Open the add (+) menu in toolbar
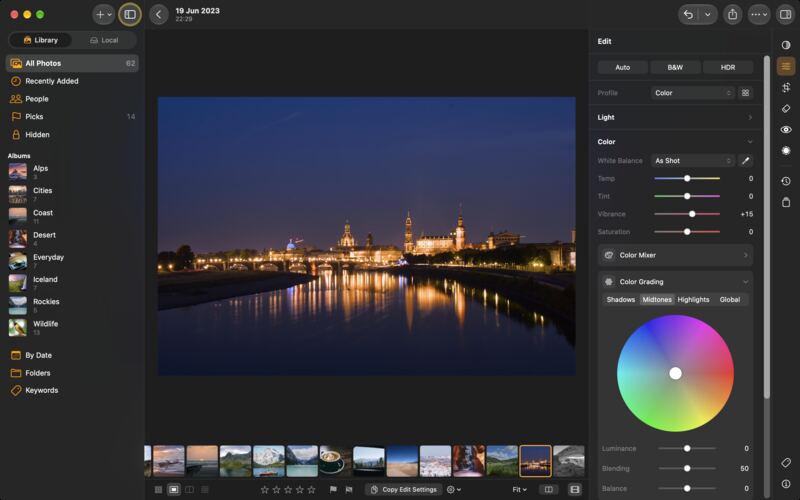The width and height of the screenshot is (800, 500). pyautogui.click(x=104, y=14)
